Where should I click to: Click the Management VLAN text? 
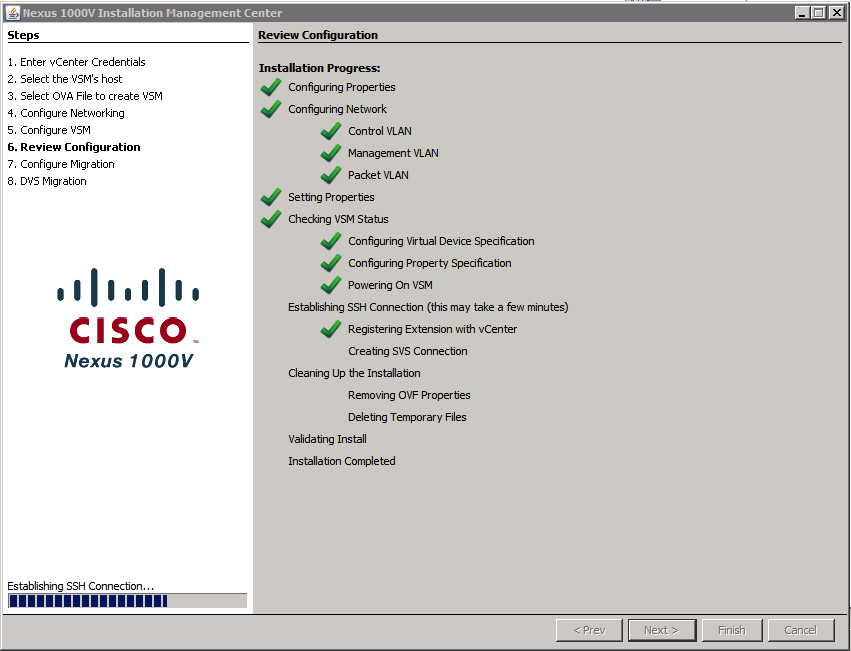click(x=393, y=153)
